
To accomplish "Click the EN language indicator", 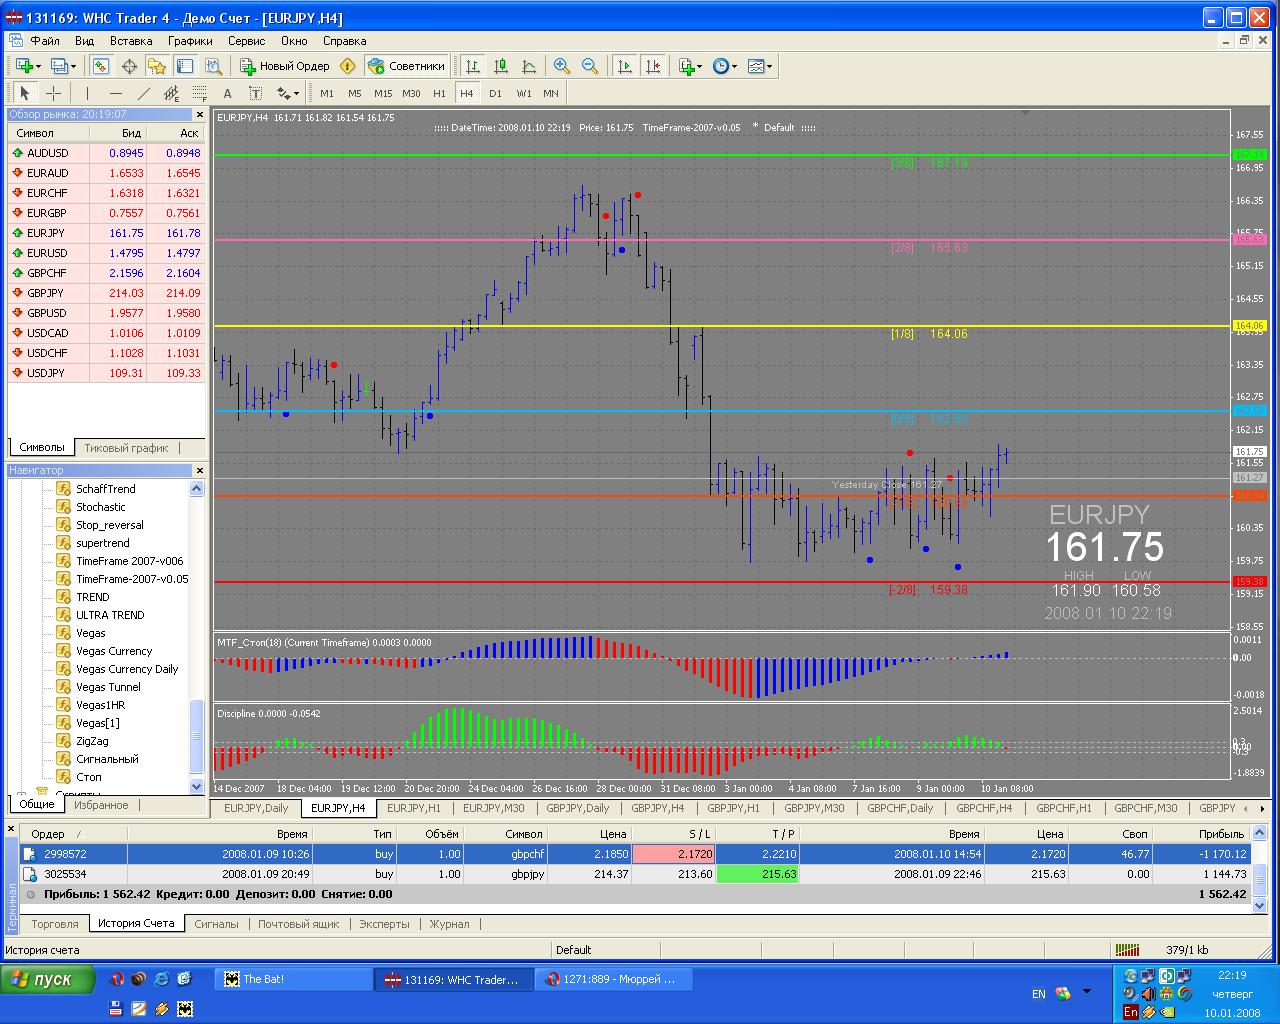I will [1038, 994].
